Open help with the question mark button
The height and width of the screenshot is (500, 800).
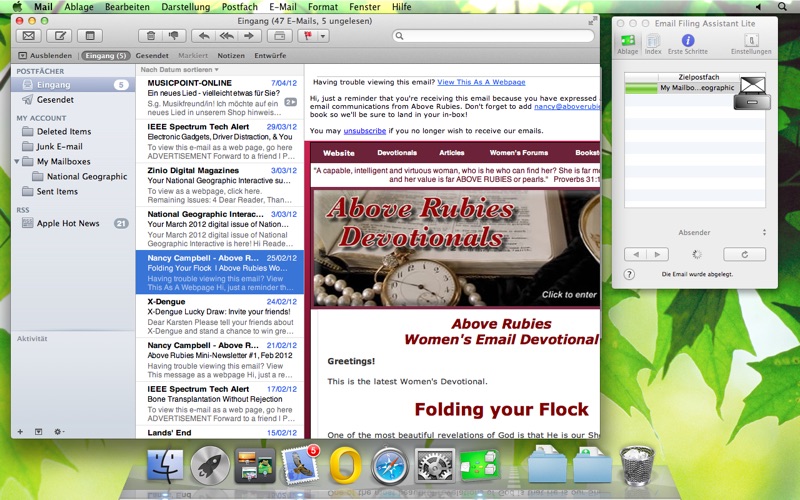629,274
